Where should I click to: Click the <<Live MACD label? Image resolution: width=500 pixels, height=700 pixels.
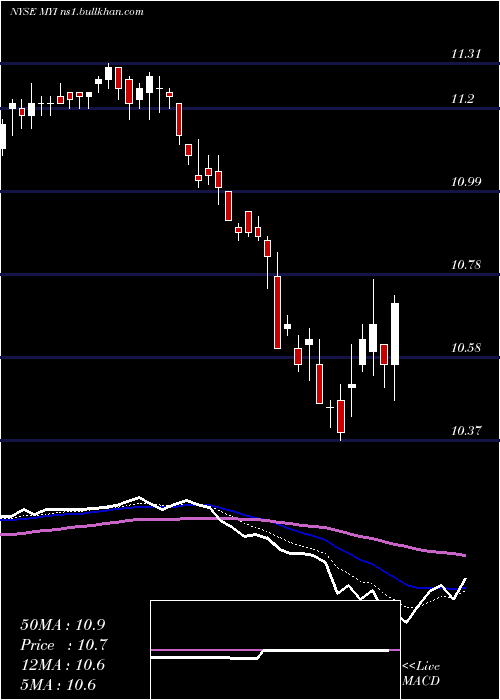(x=421, y=673)
